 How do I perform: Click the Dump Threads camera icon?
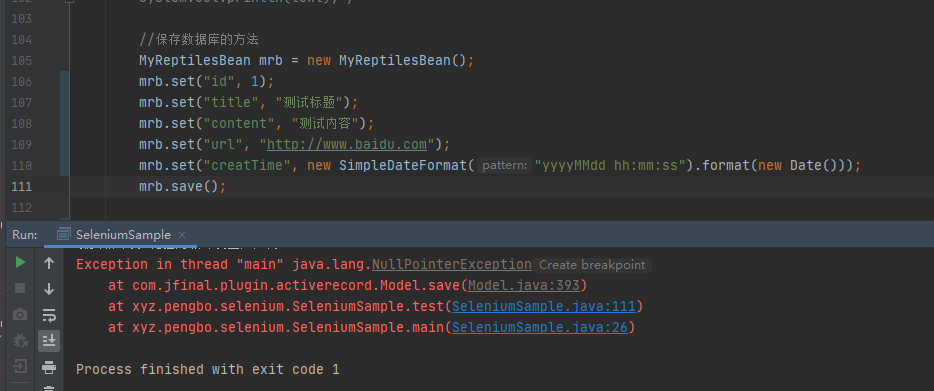(x=20, y=314)
